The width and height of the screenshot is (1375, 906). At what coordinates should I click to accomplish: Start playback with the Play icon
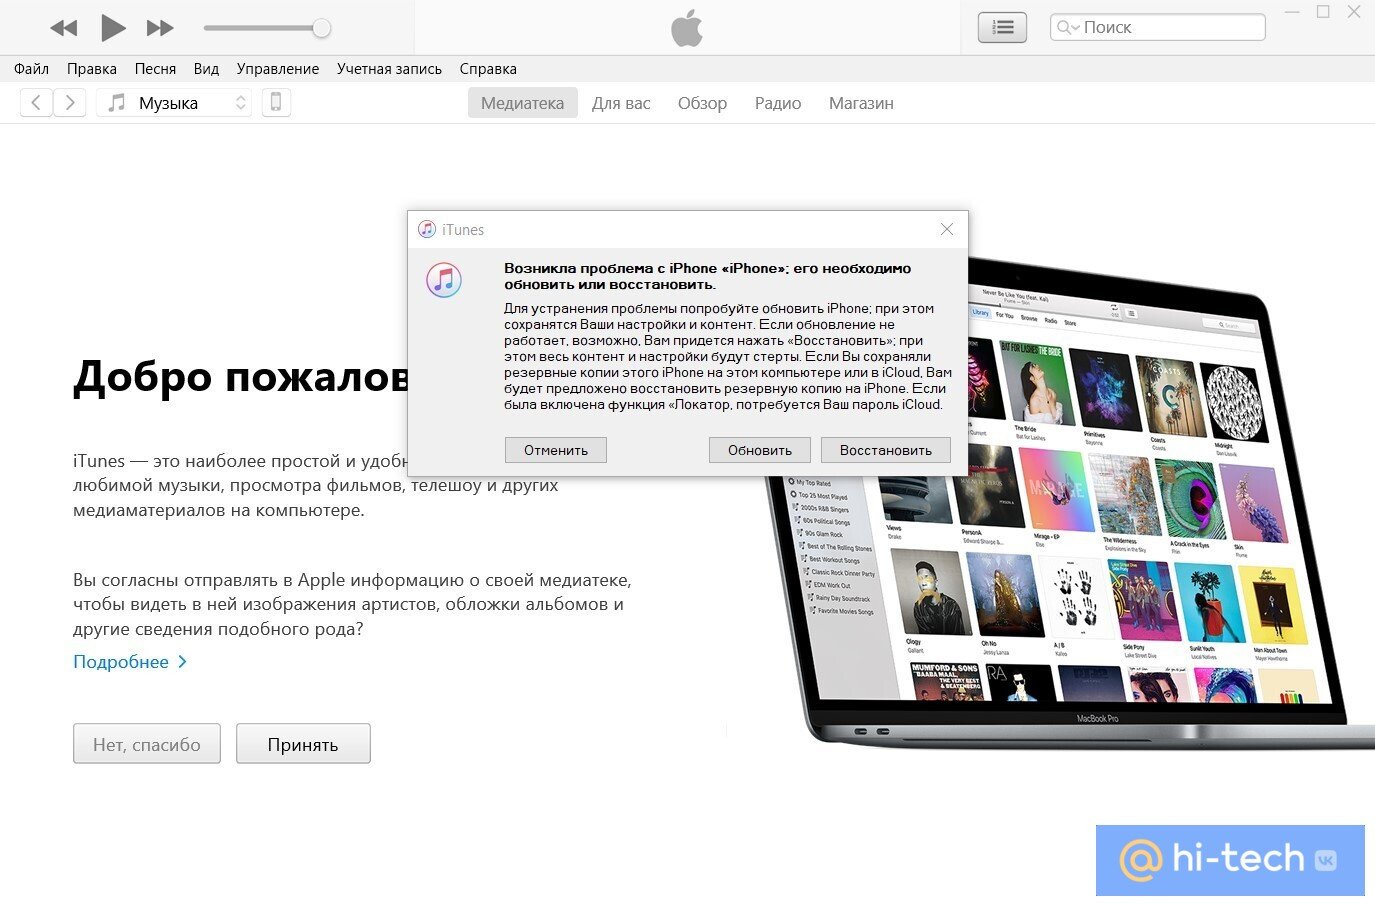[113, 28]
